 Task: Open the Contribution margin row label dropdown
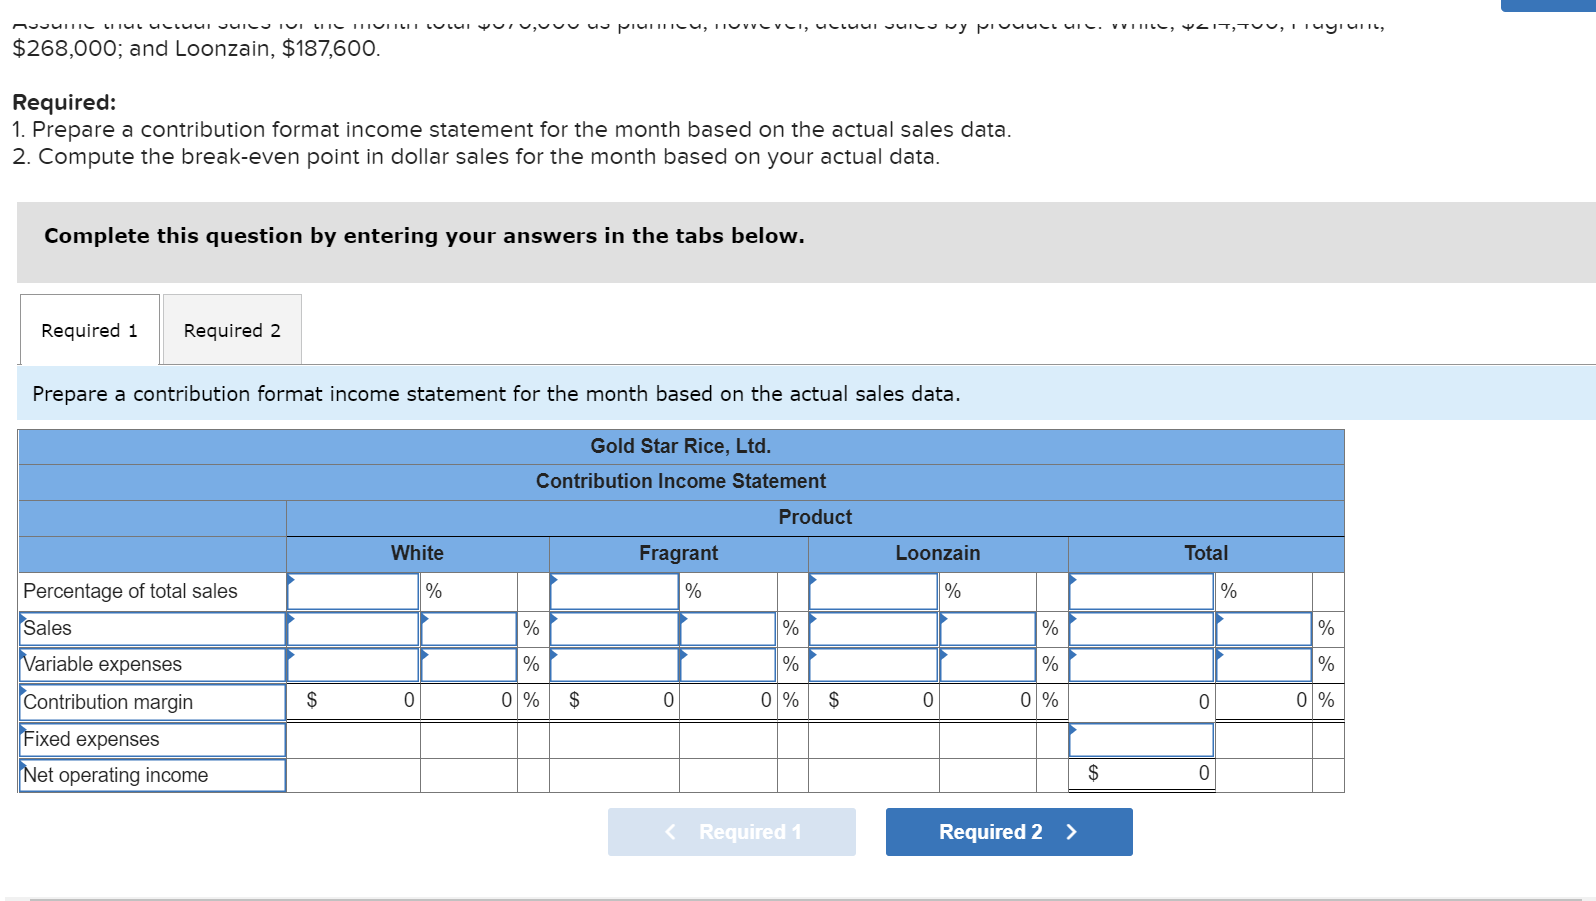152,702
